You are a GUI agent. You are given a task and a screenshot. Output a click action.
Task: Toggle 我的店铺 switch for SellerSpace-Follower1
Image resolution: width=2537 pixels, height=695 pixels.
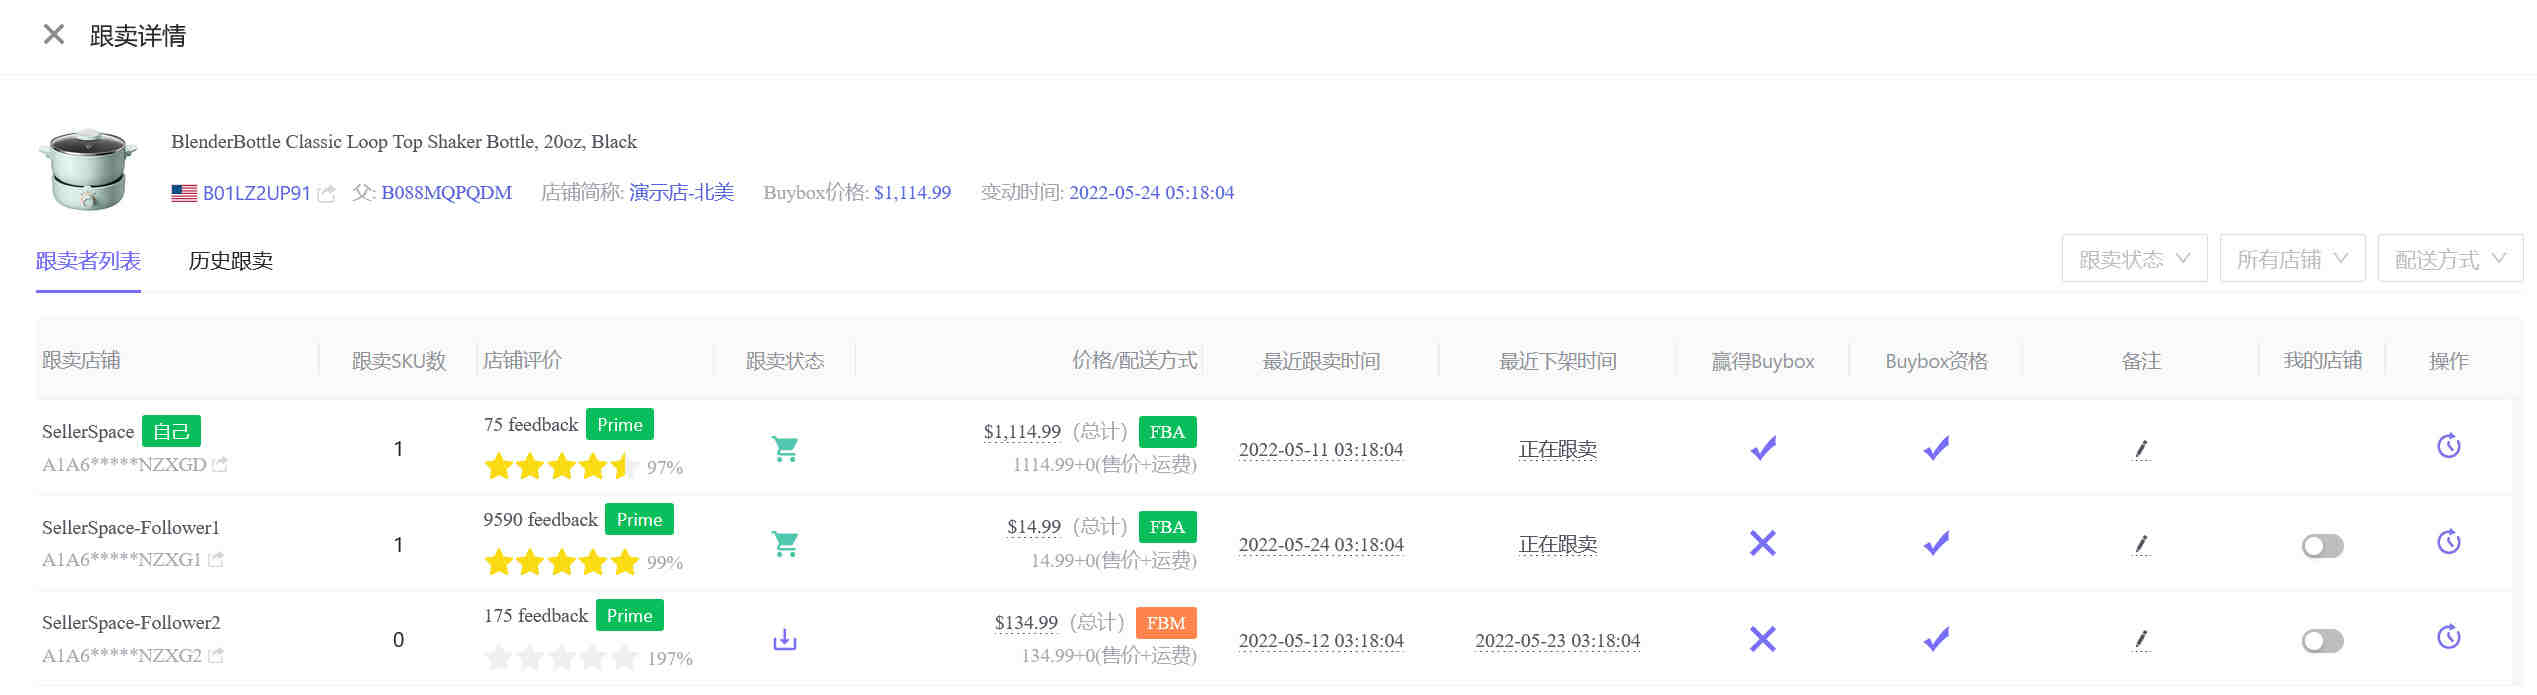(x=2322, y=546)
